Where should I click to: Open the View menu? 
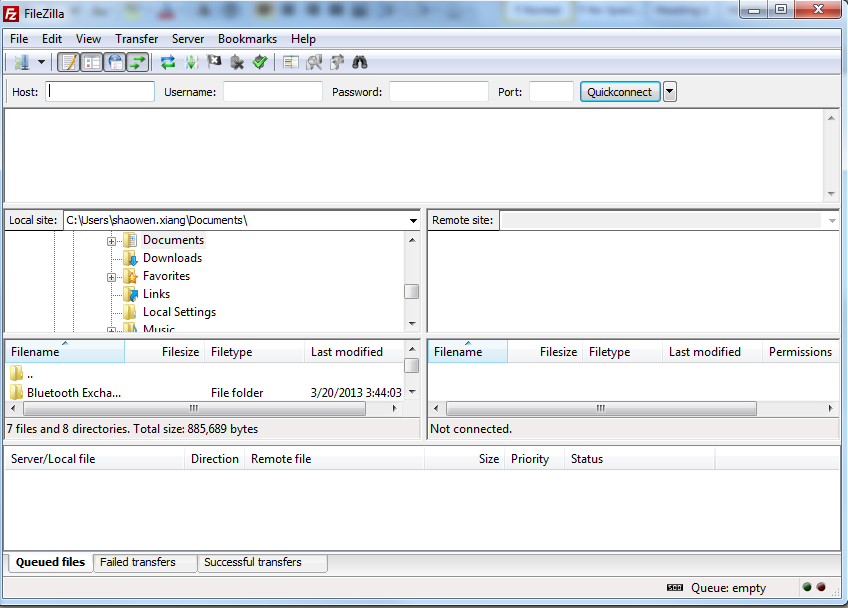coord(88,39)
